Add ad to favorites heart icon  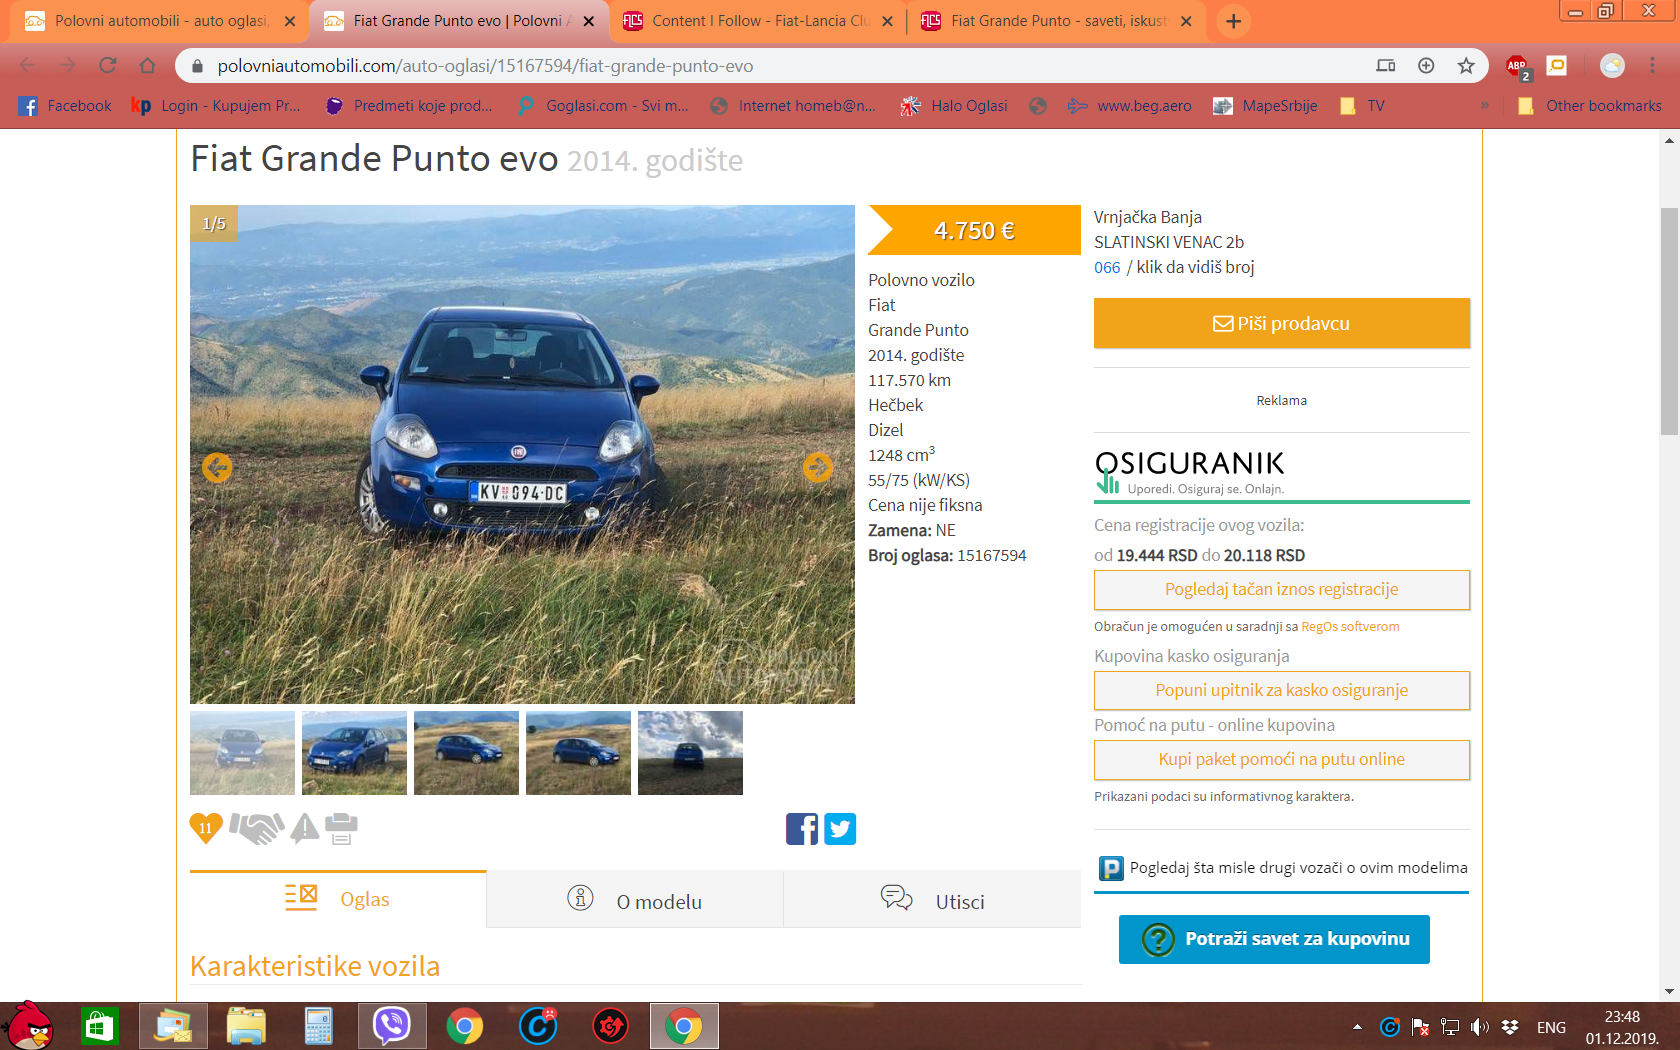[206, 828]
